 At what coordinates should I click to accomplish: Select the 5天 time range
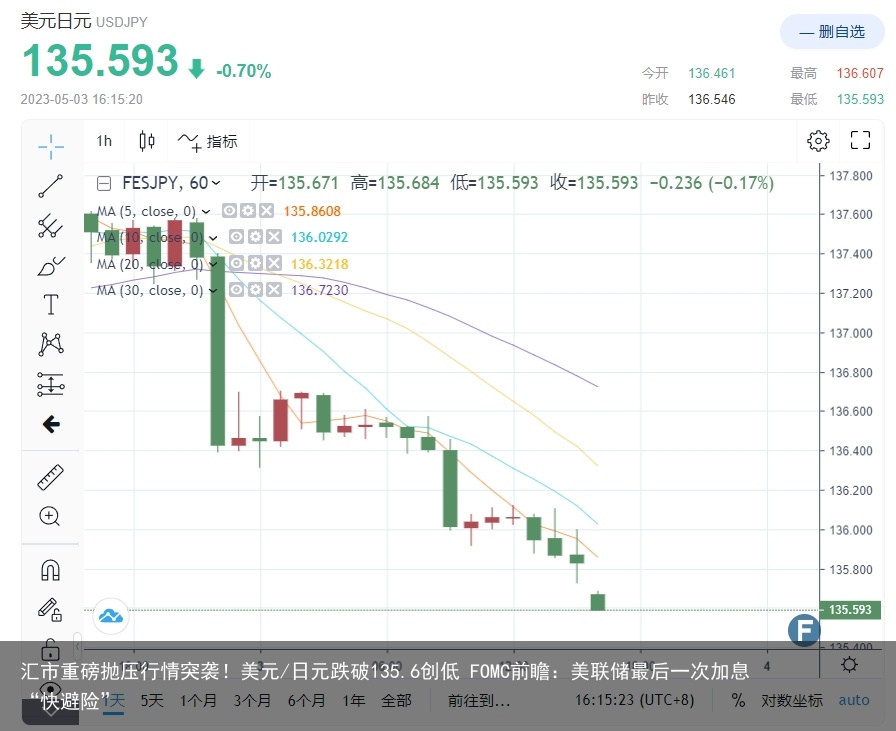pyautogui.click(x=152, y=700)
